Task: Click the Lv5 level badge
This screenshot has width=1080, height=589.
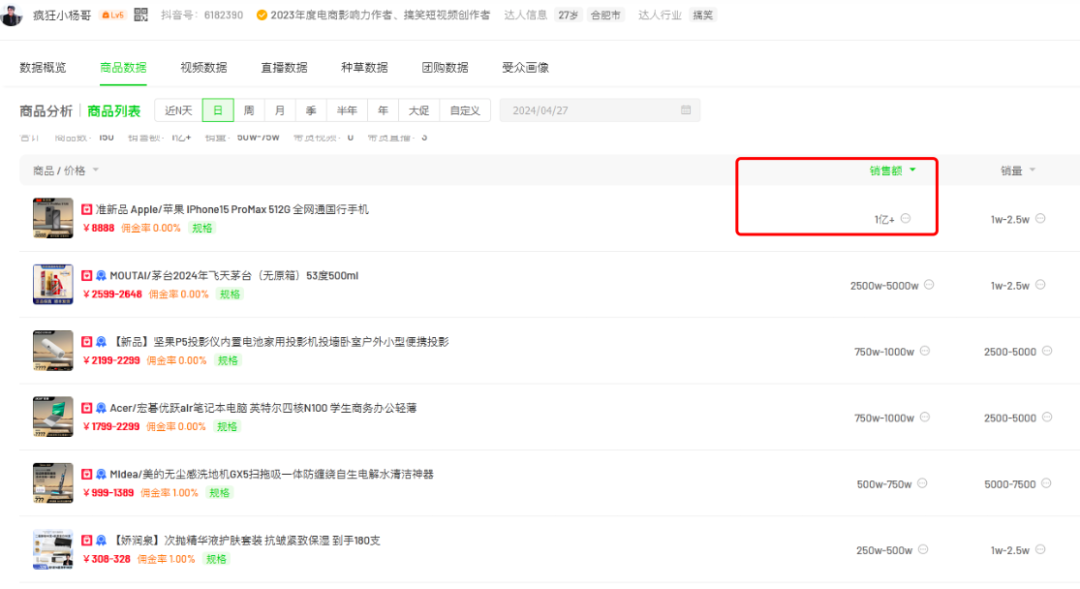Action: click(113, 15)
